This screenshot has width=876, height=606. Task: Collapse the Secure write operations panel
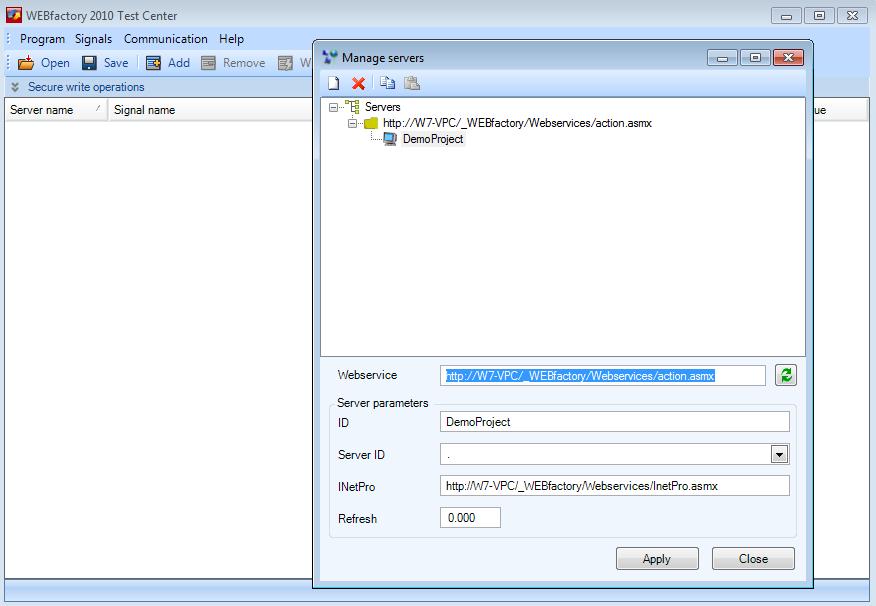coord(12,87)
